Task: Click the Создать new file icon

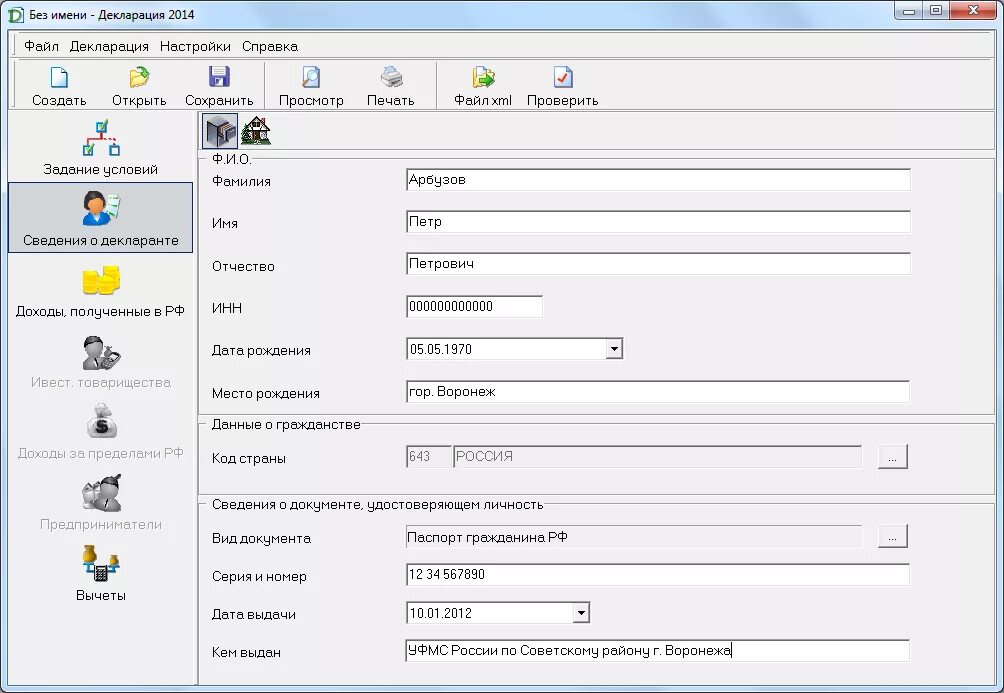Action: [59, 77]
